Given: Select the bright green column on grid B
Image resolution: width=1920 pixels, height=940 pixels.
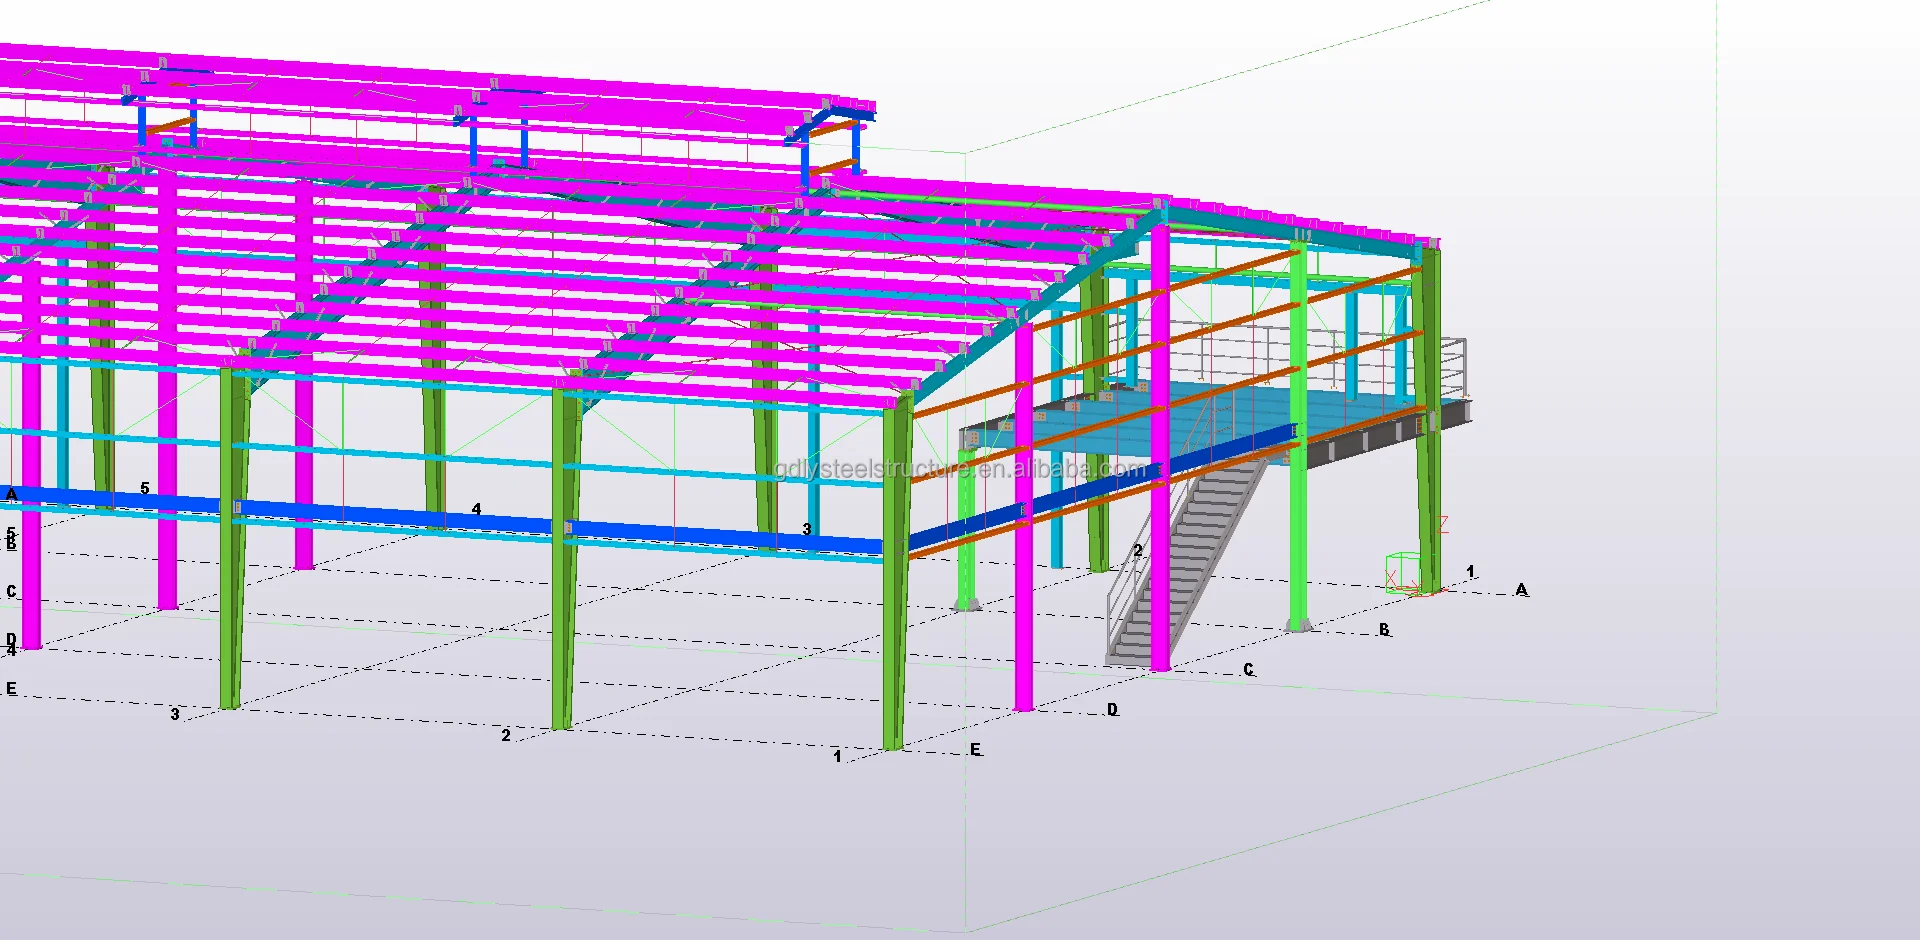Looking at the screenshot, I should (1298, 435).
